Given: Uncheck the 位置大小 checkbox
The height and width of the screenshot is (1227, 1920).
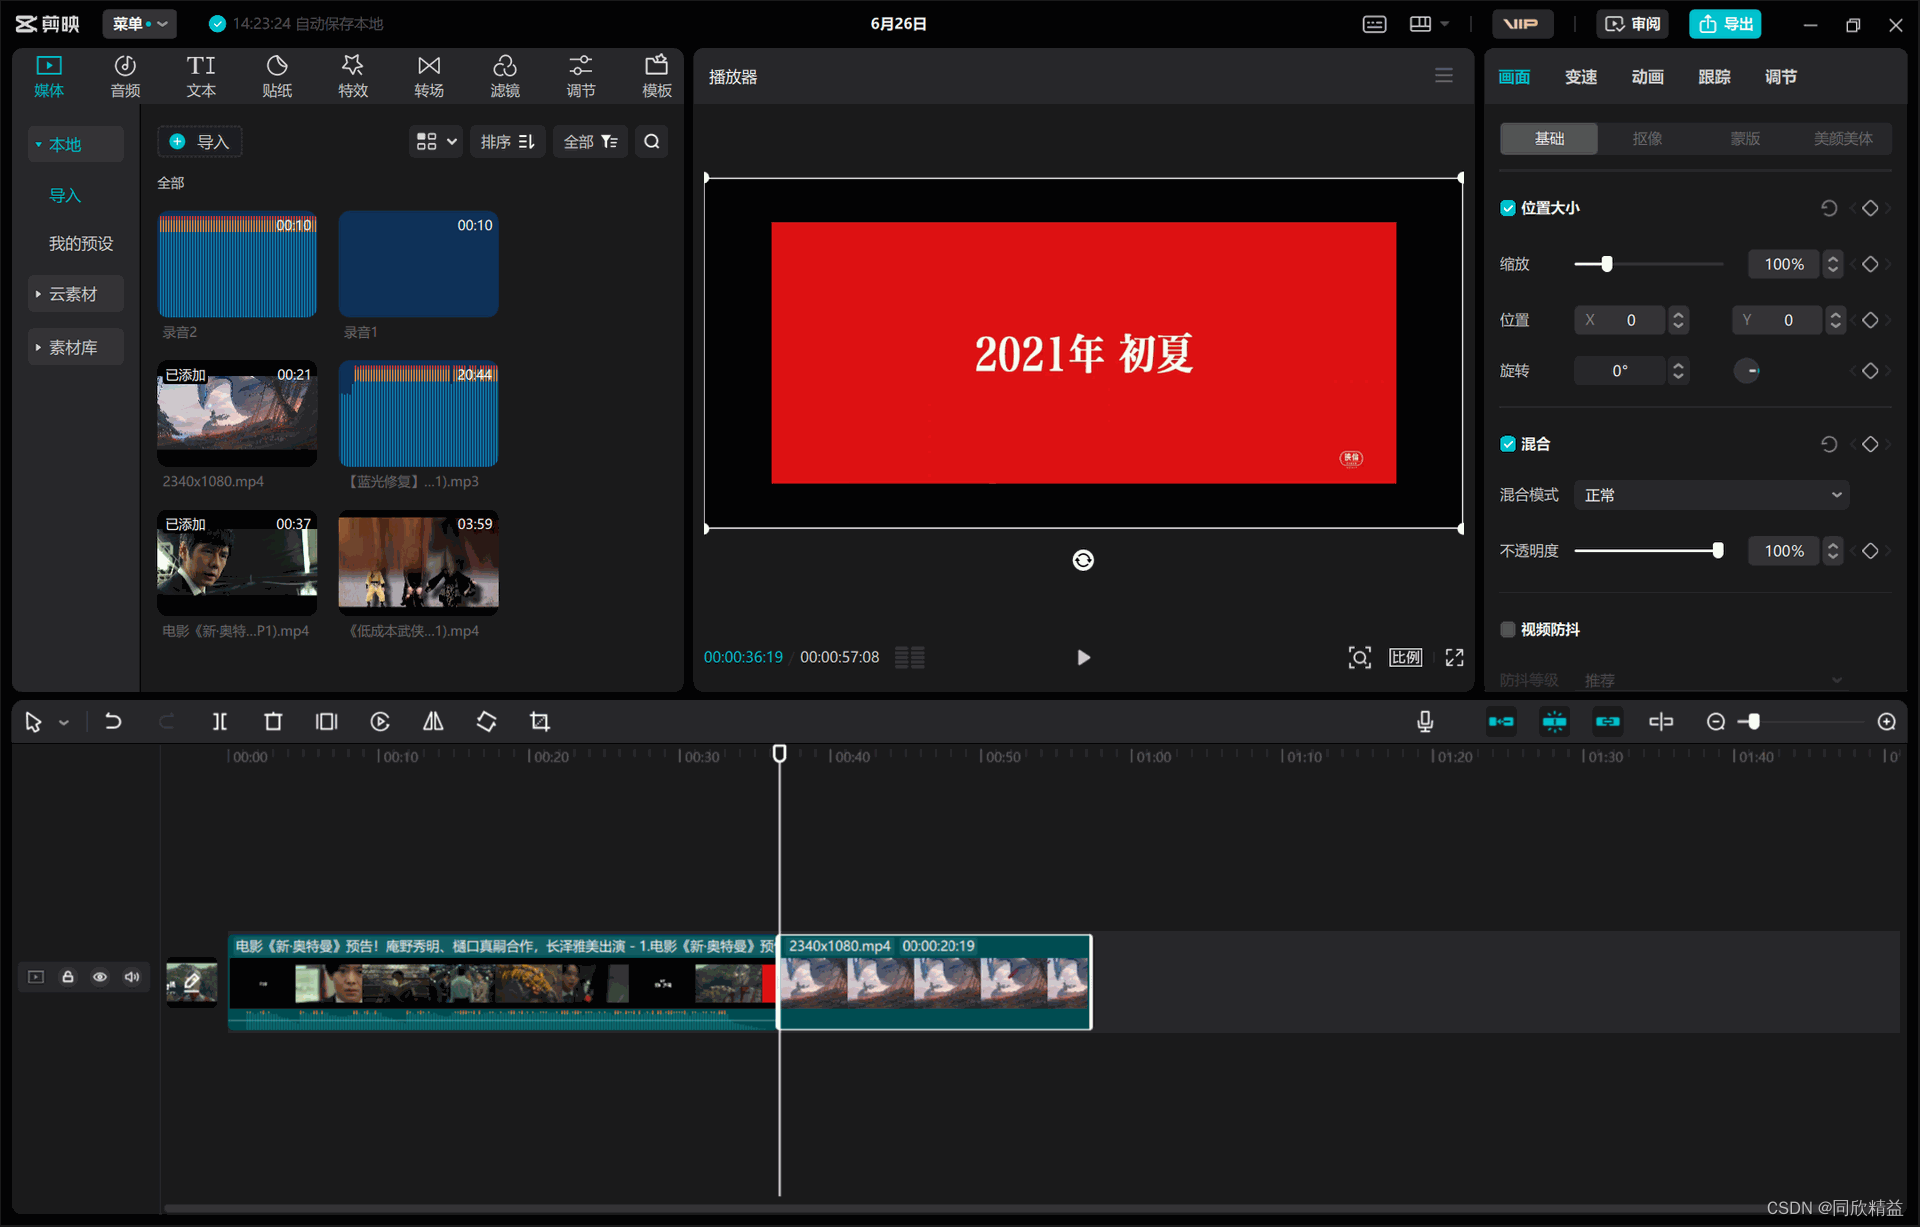Looking at the screenshot, I should [x=1508, y=208].
